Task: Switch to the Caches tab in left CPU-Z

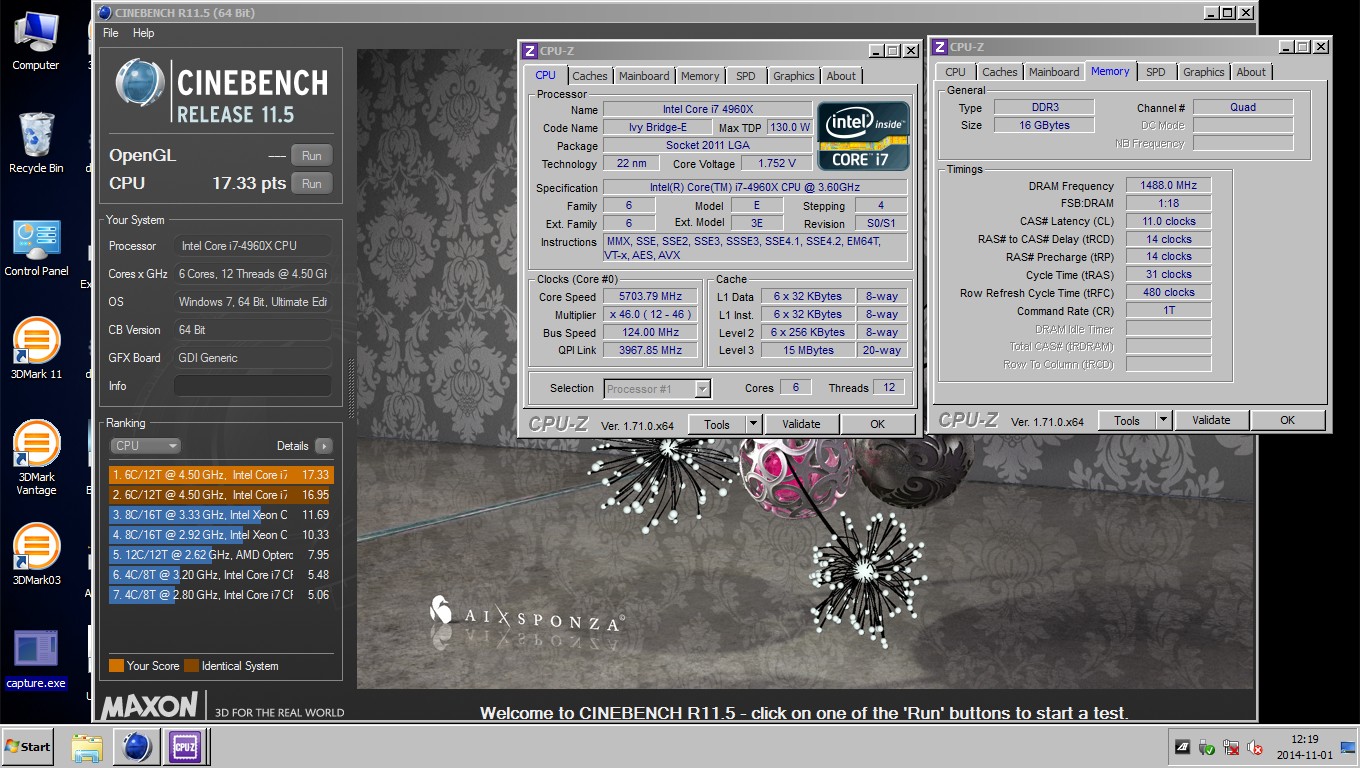Action: (x=589, y=76)
